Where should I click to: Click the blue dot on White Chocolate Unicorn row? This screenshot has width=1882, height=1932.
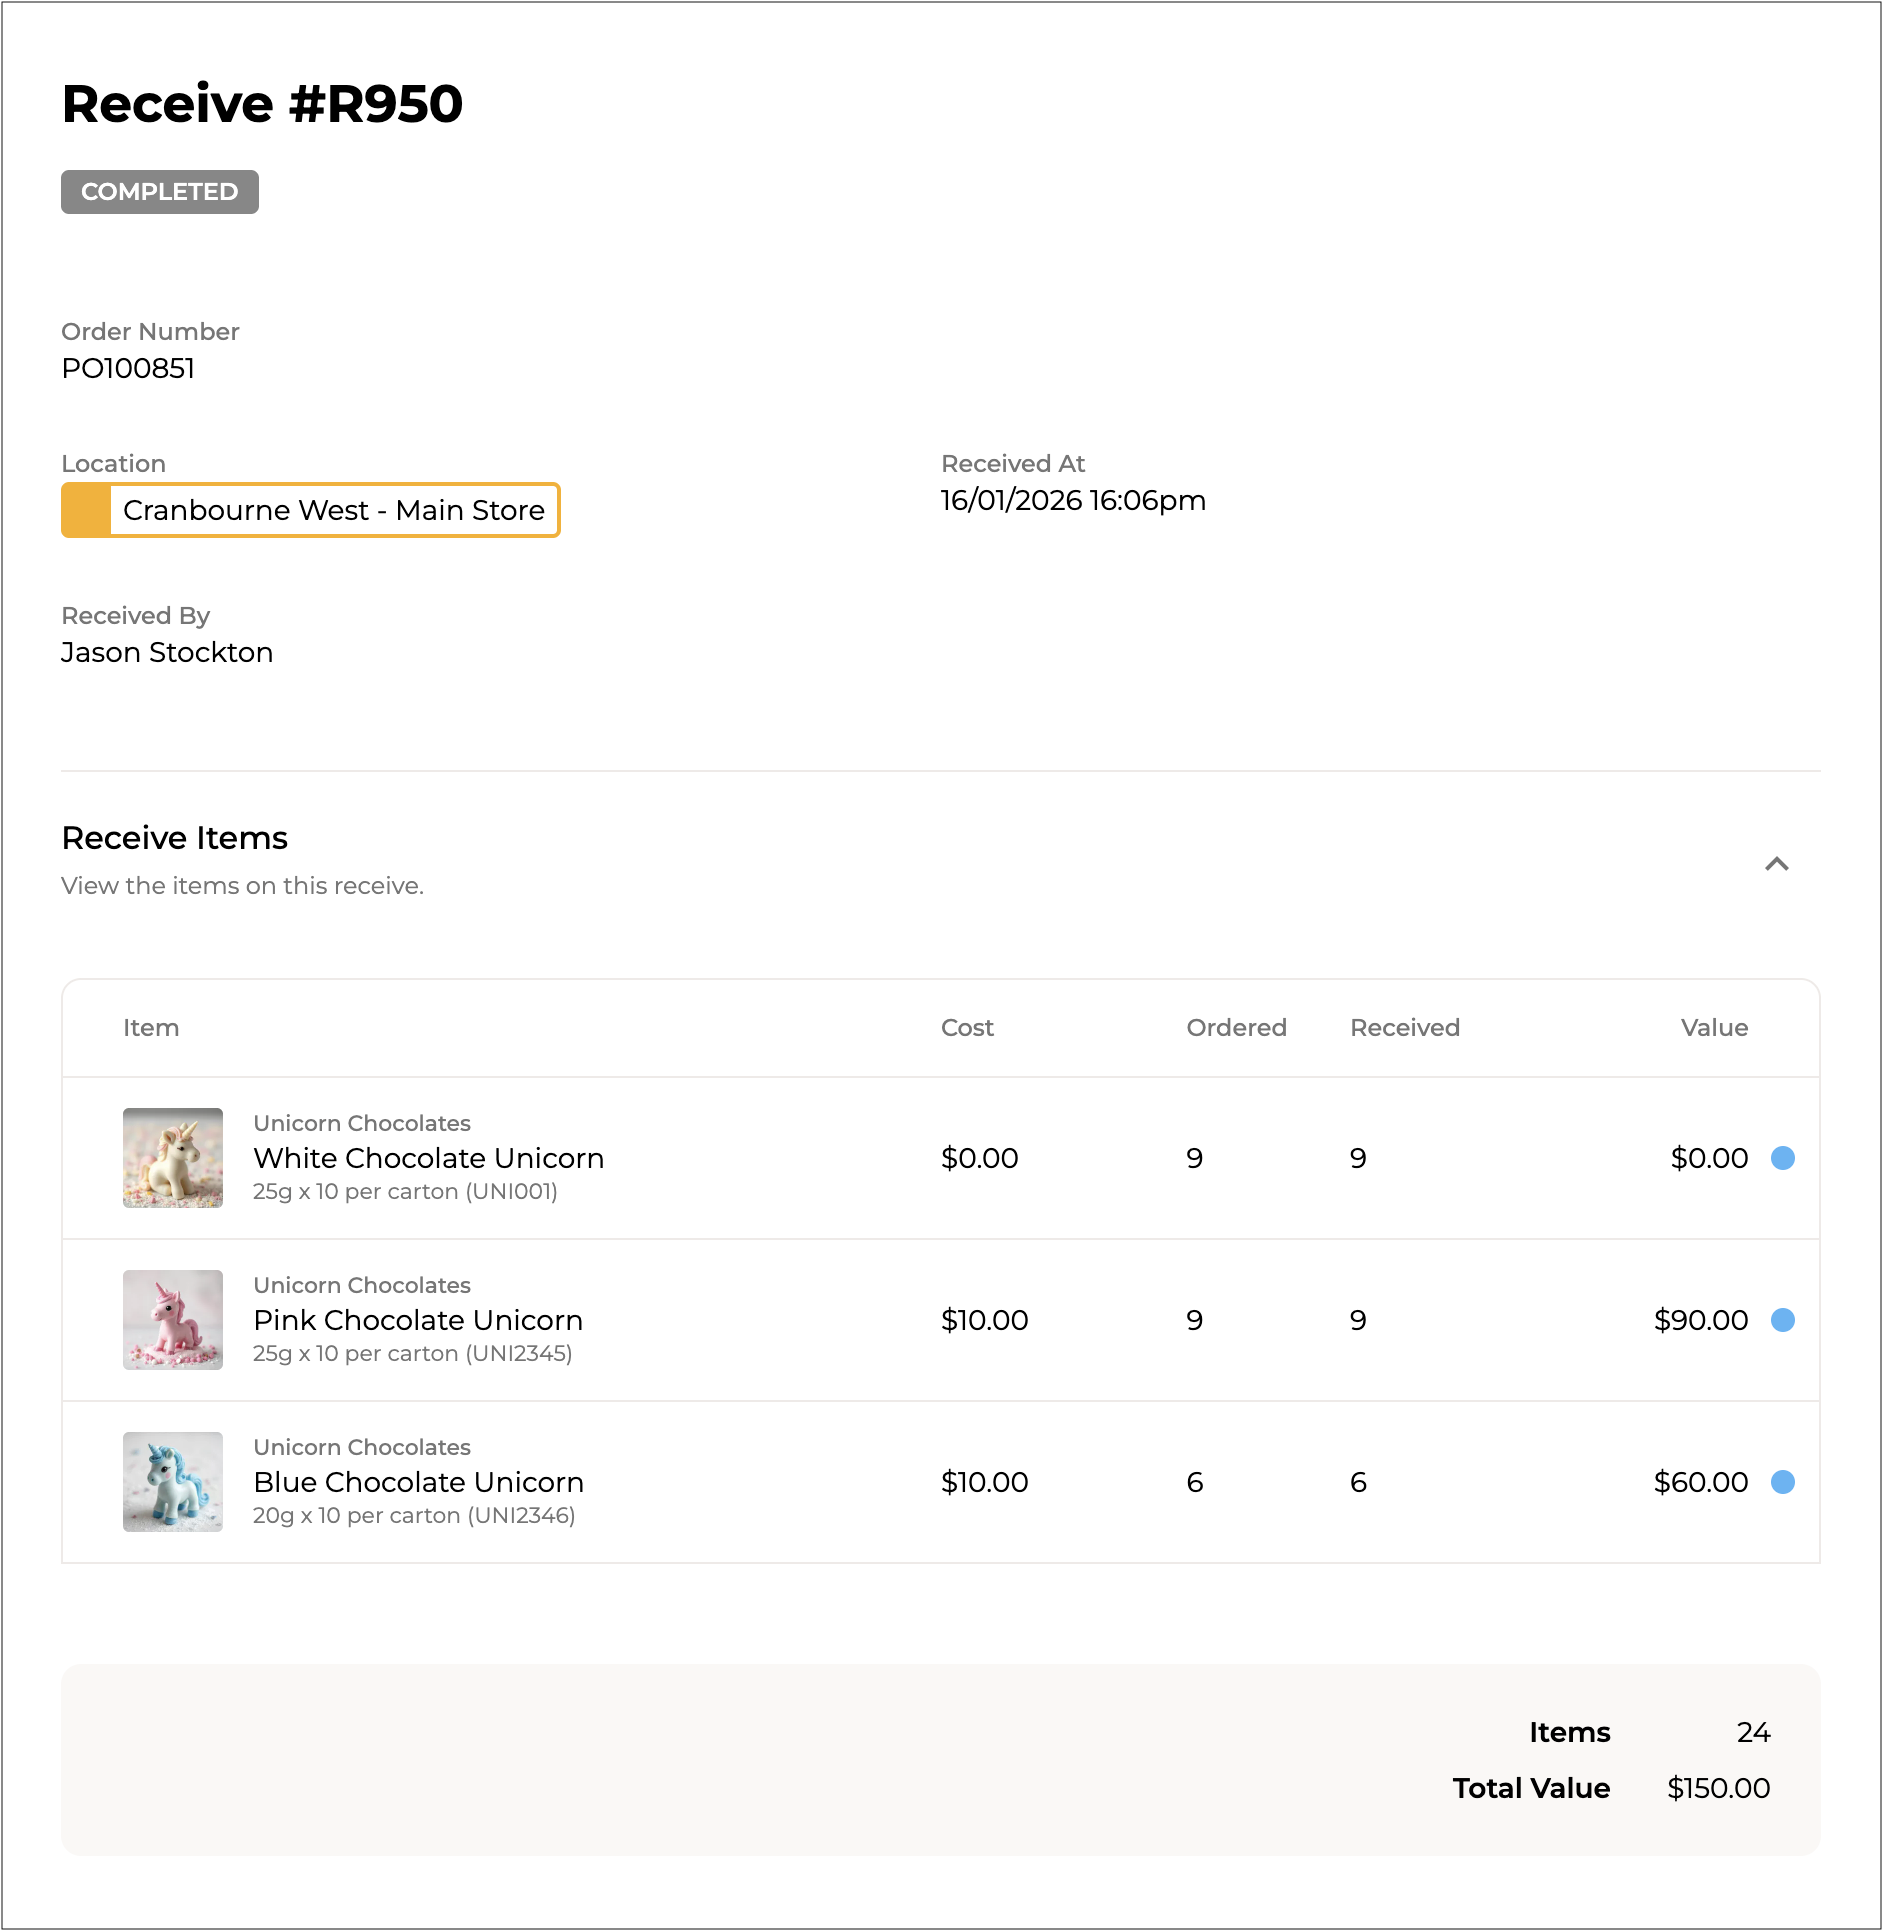click(1782, 1158)
